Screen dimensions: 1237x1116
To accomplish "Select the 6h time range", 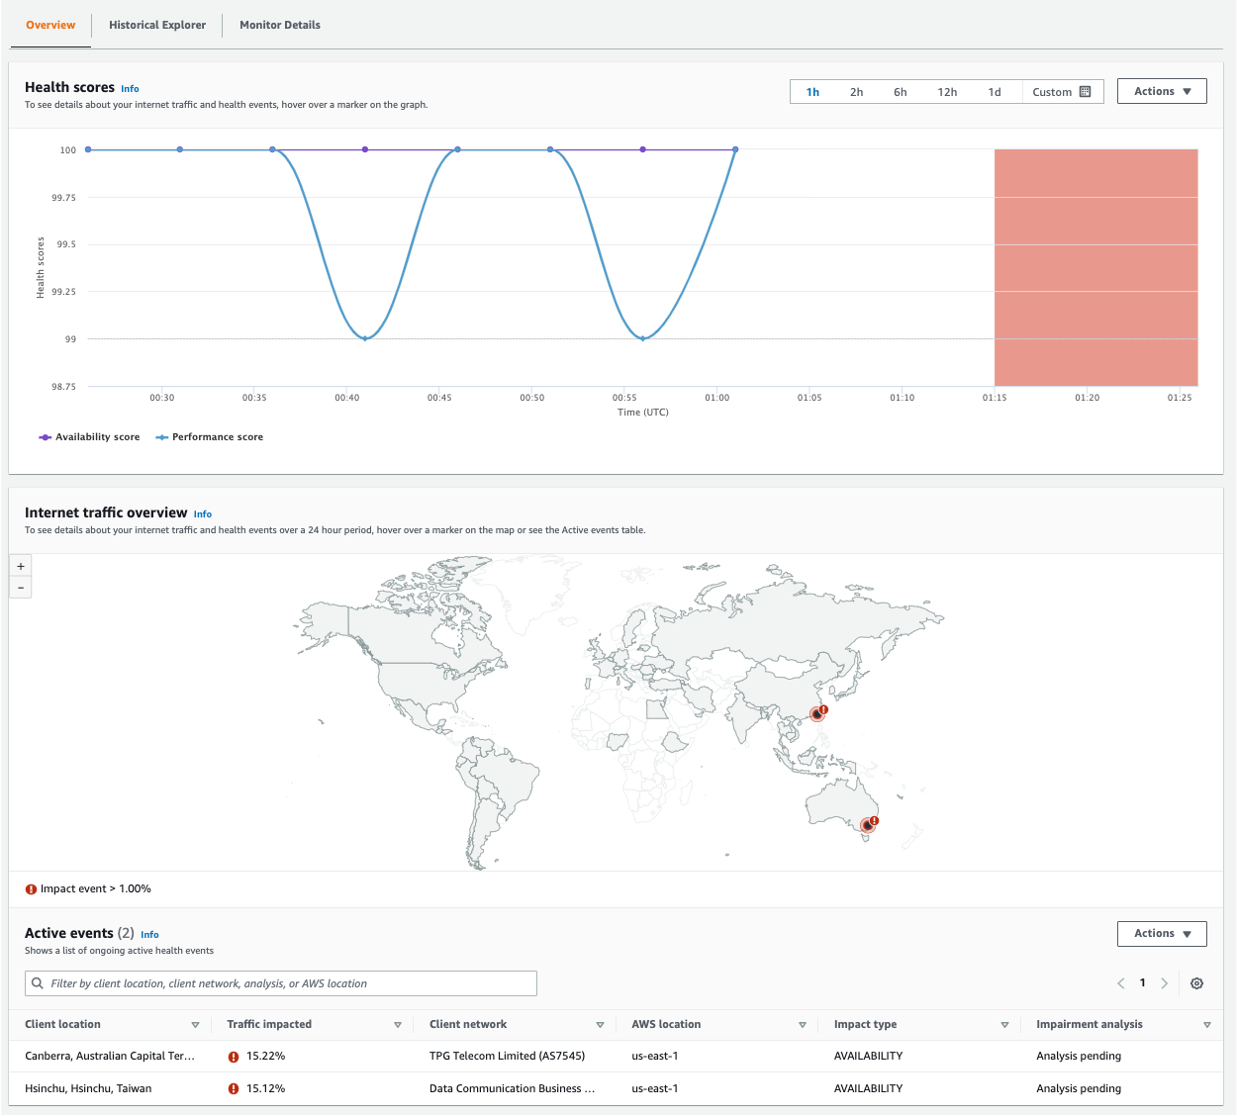I will point(900,92).
